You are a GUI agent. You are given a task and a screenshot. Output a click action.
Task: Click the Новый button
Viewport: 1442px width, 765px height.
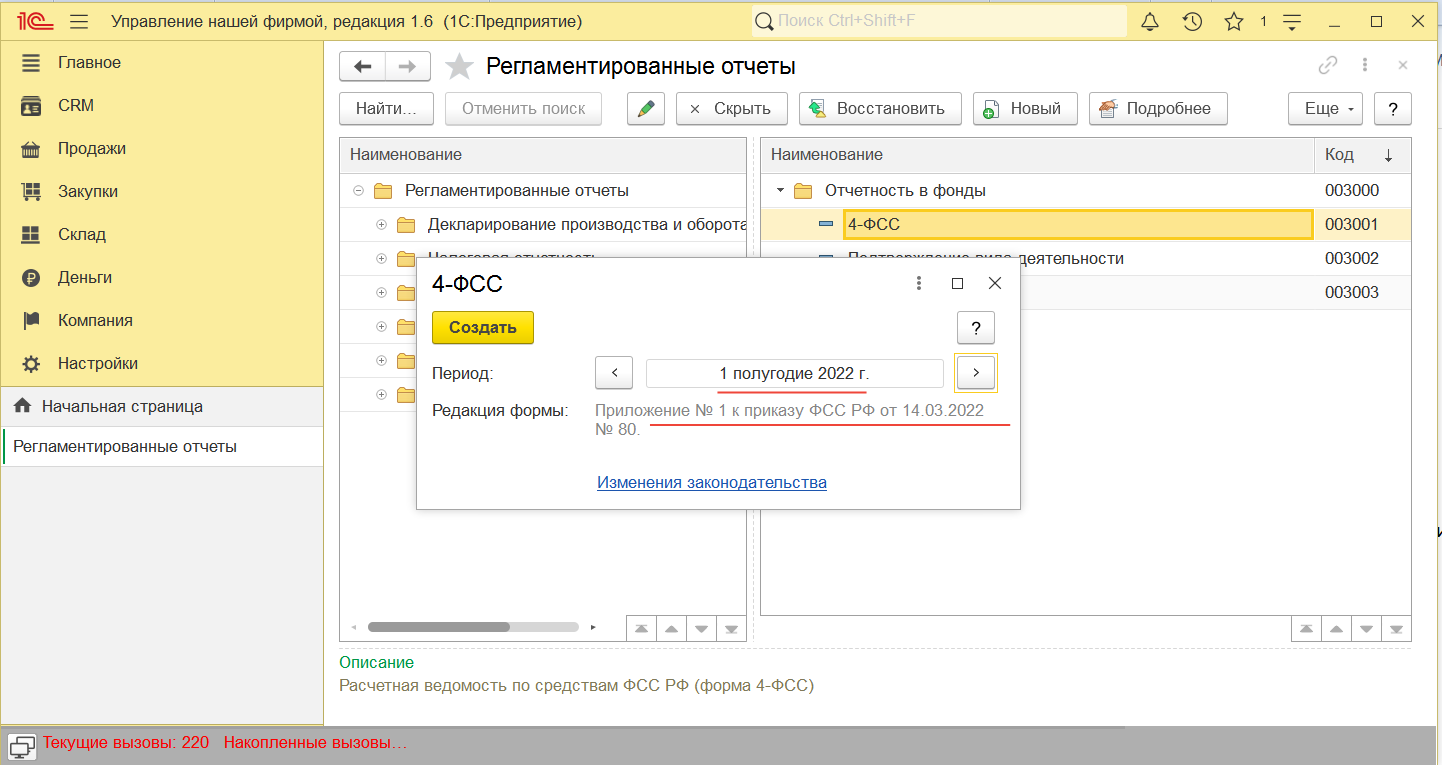coord(1025,109)
